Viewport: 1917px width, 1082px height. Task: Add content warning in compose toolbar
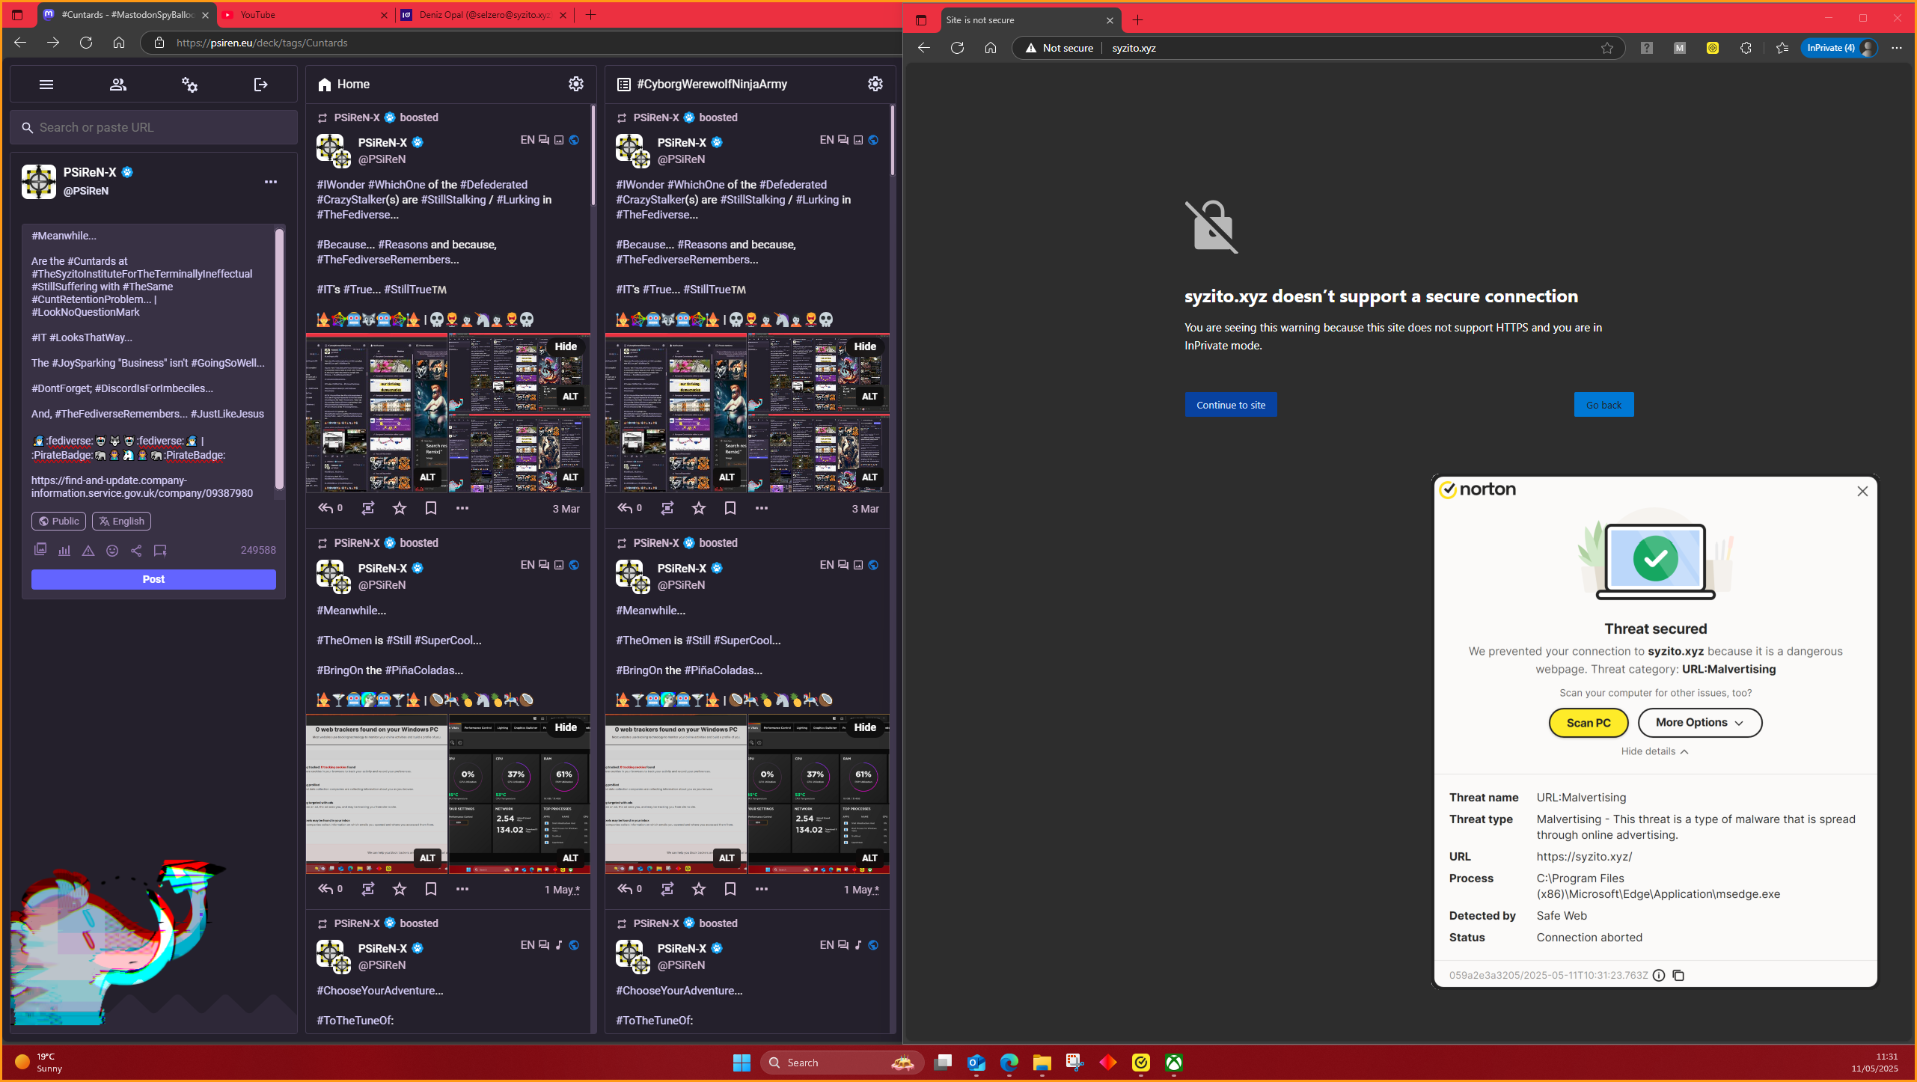point(88,550)
